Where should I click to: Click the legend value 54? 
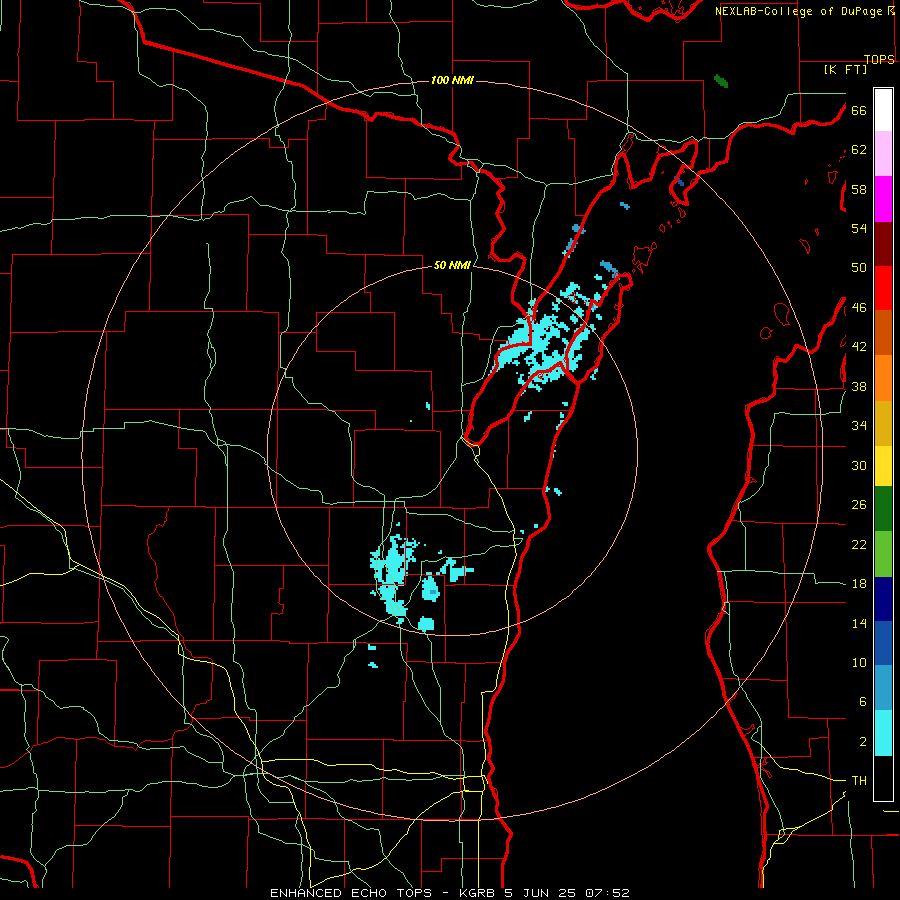click(x=859, y=228)
